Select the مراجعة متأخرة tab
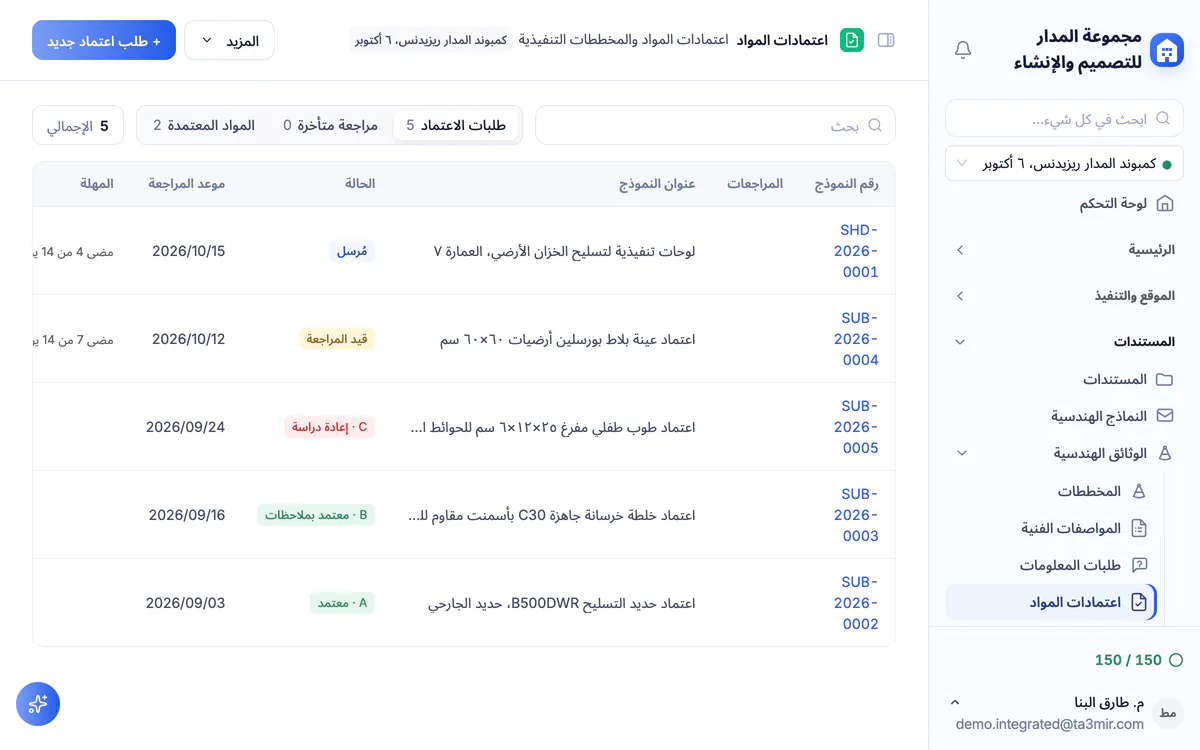Viewport: 1200px width, 750px height. (x=331, y=125)
